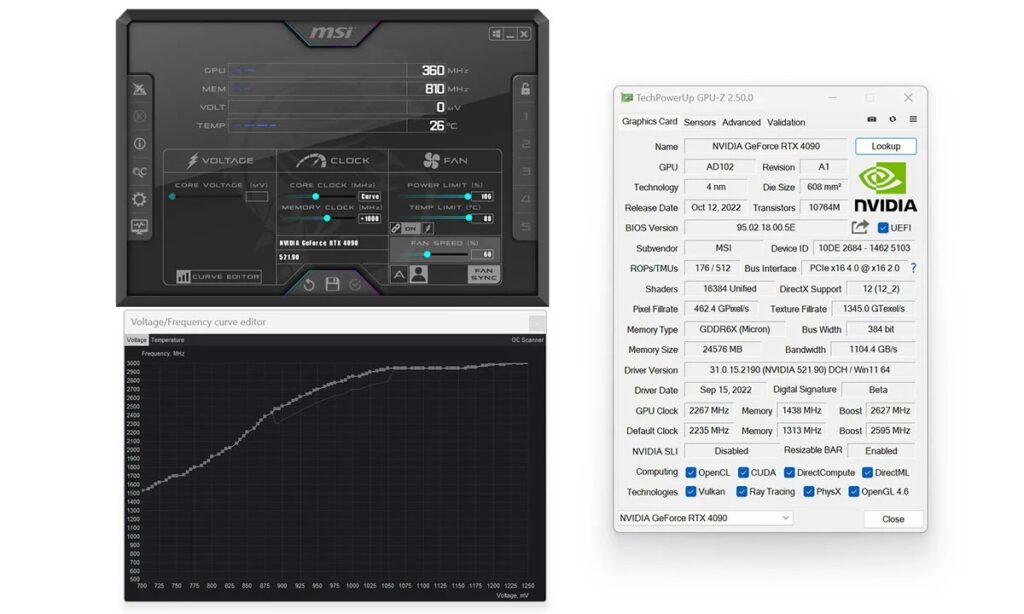The image size is (1024, 614).
Task: Select profile slot 5 in Afterburner
Action: pos(526,226)
